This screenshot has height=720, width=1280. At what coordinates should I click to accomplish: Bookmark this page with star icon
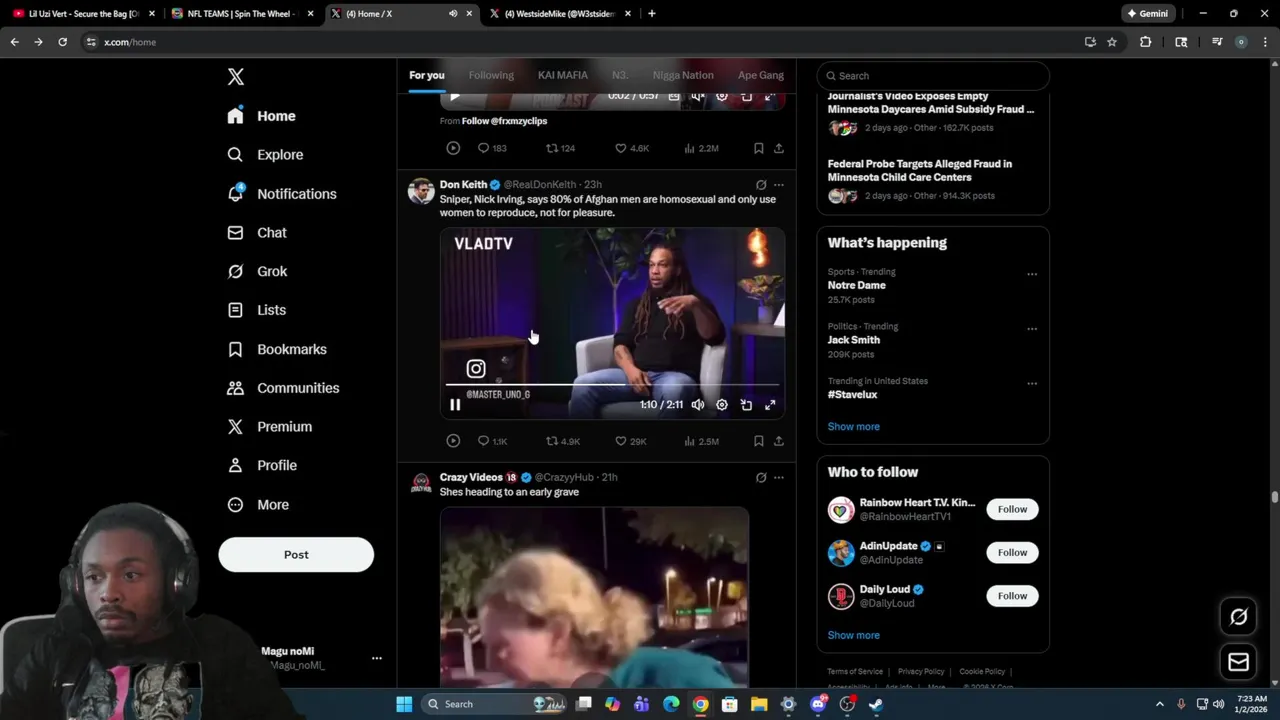tap(1112, 42)
